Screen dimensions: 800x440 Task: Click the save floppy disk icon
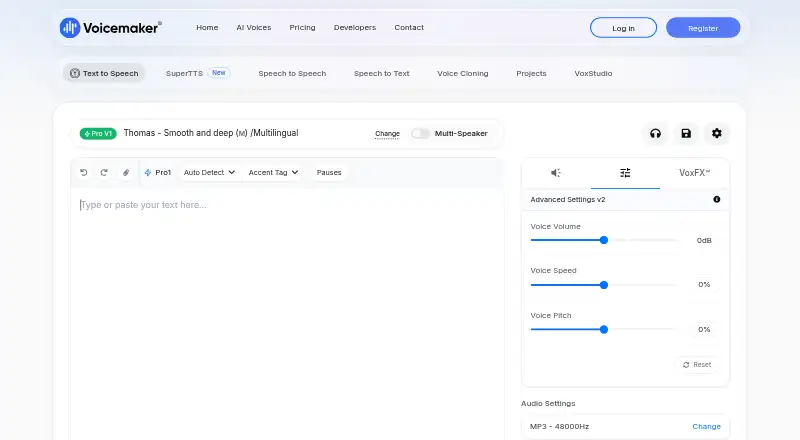[x=686, y=133]
